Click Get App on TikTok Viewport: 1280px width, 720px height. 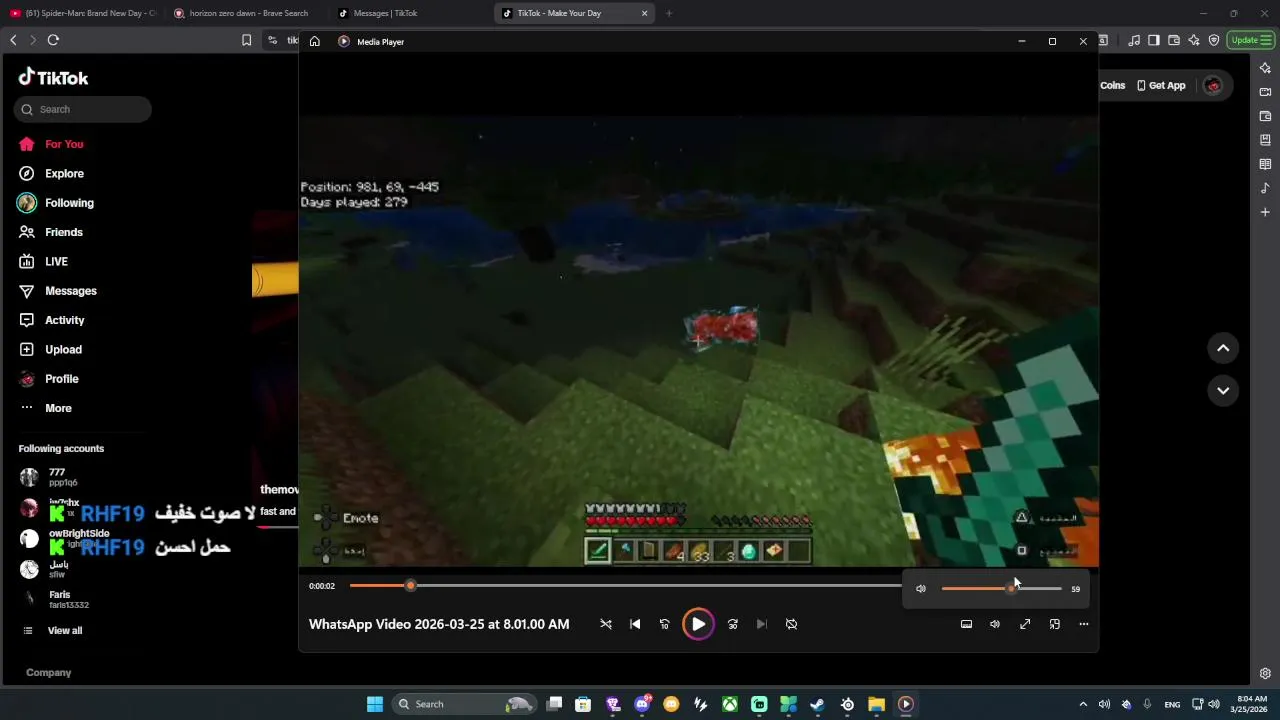[x=1162, y=86]
